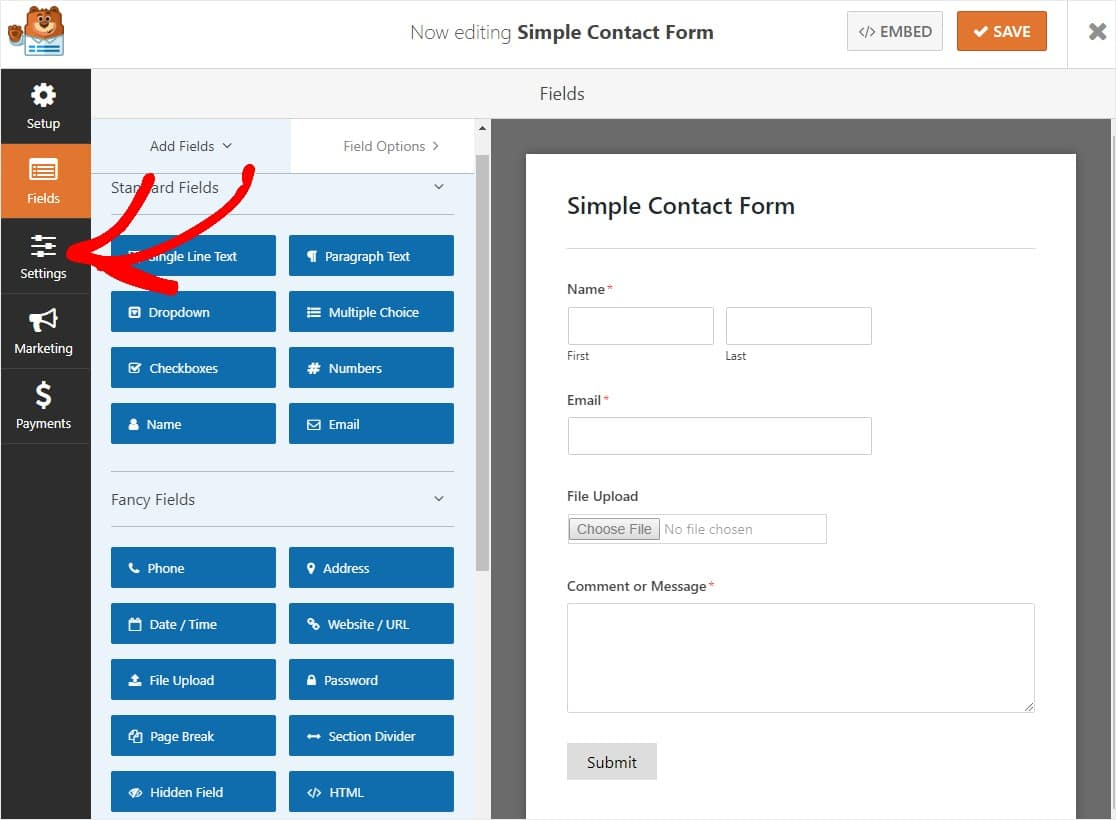Open the Setup gear icon panel

(43, 106)
